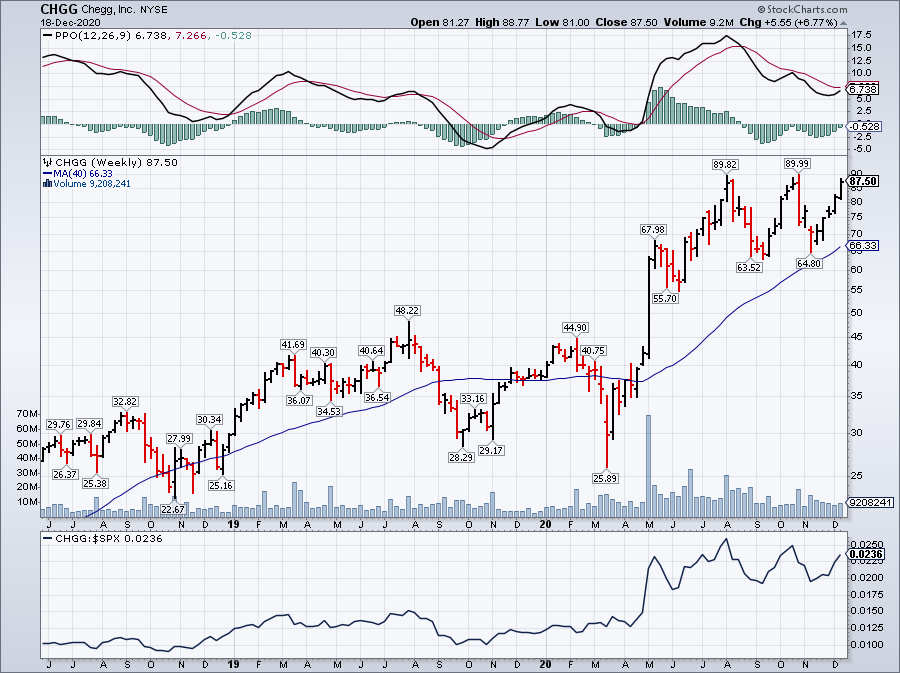This screenshot has height=673, width=900.
Task: Click the 66.33 moving average tag
Action: coord(863,246)
